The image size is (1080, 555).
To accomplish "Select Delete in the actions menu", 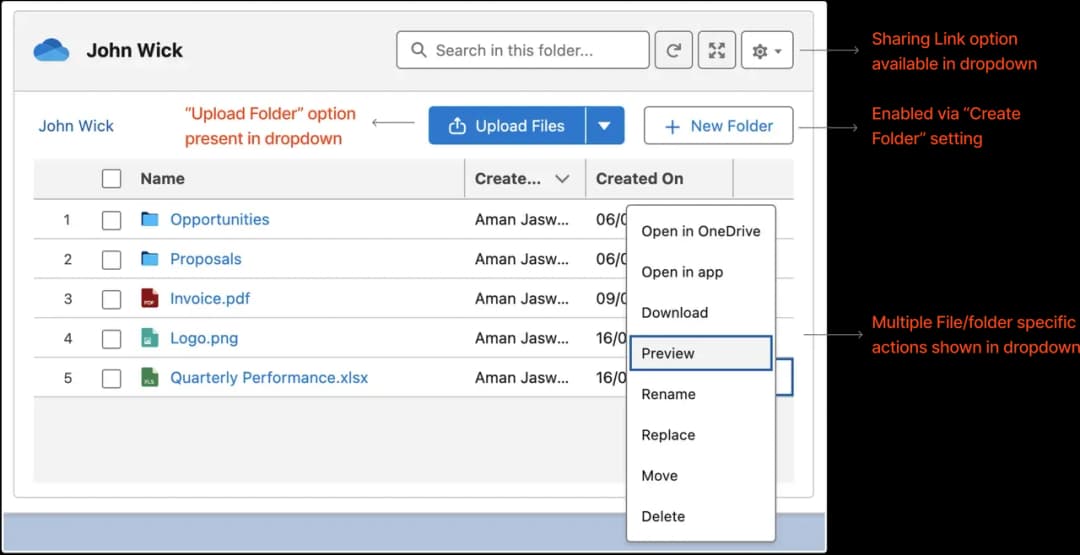I will point(700,516).
